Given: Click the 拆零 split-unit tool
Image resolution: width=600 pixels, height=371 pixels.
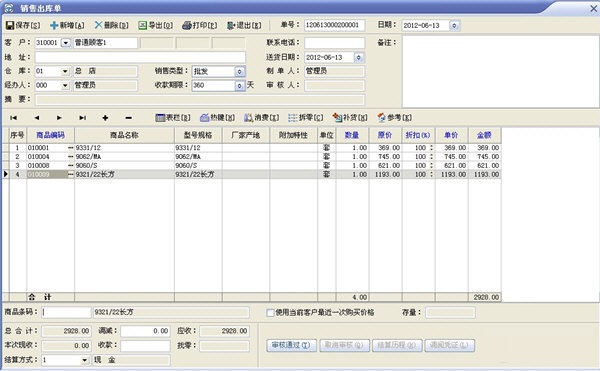Looking at the screenshot, I should 306,118.
